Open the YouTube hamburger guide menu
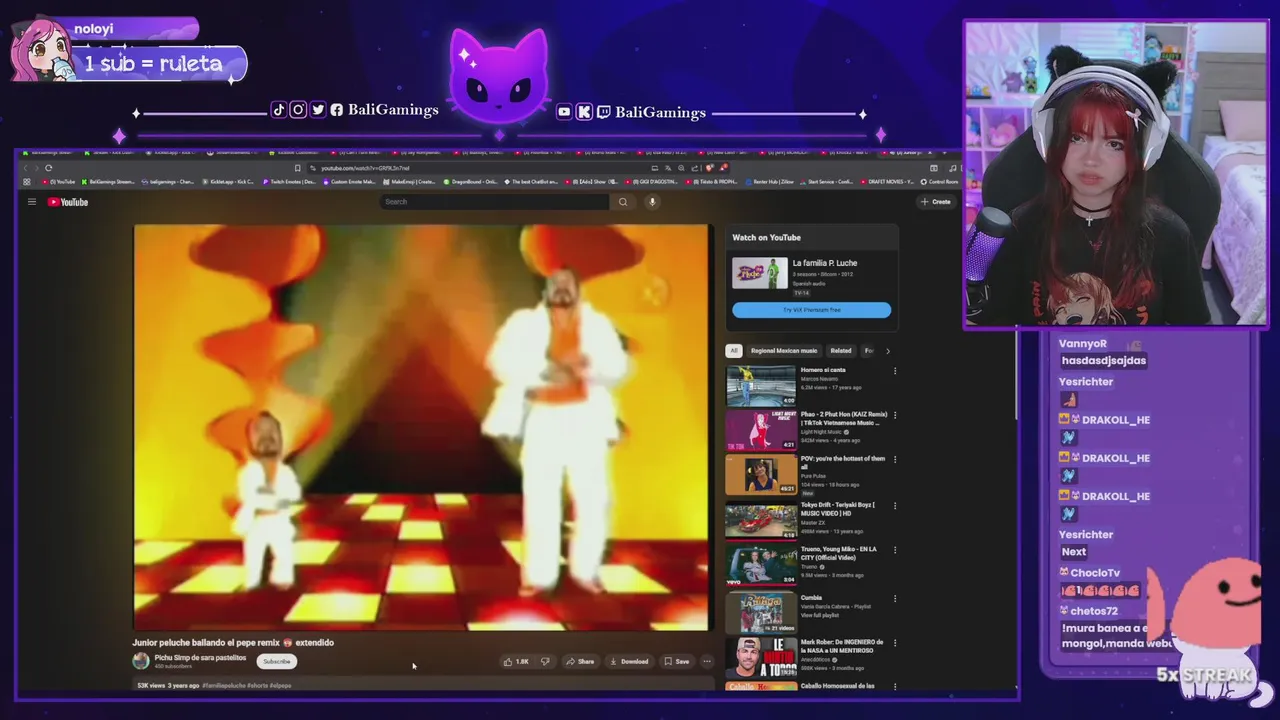The image size is (1280, 720). pos(32,202)
